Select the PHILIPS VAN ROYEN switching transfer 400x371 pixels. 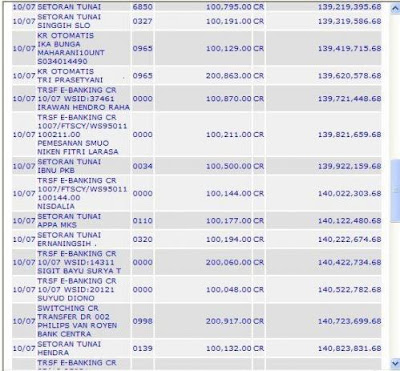(197, 321)
